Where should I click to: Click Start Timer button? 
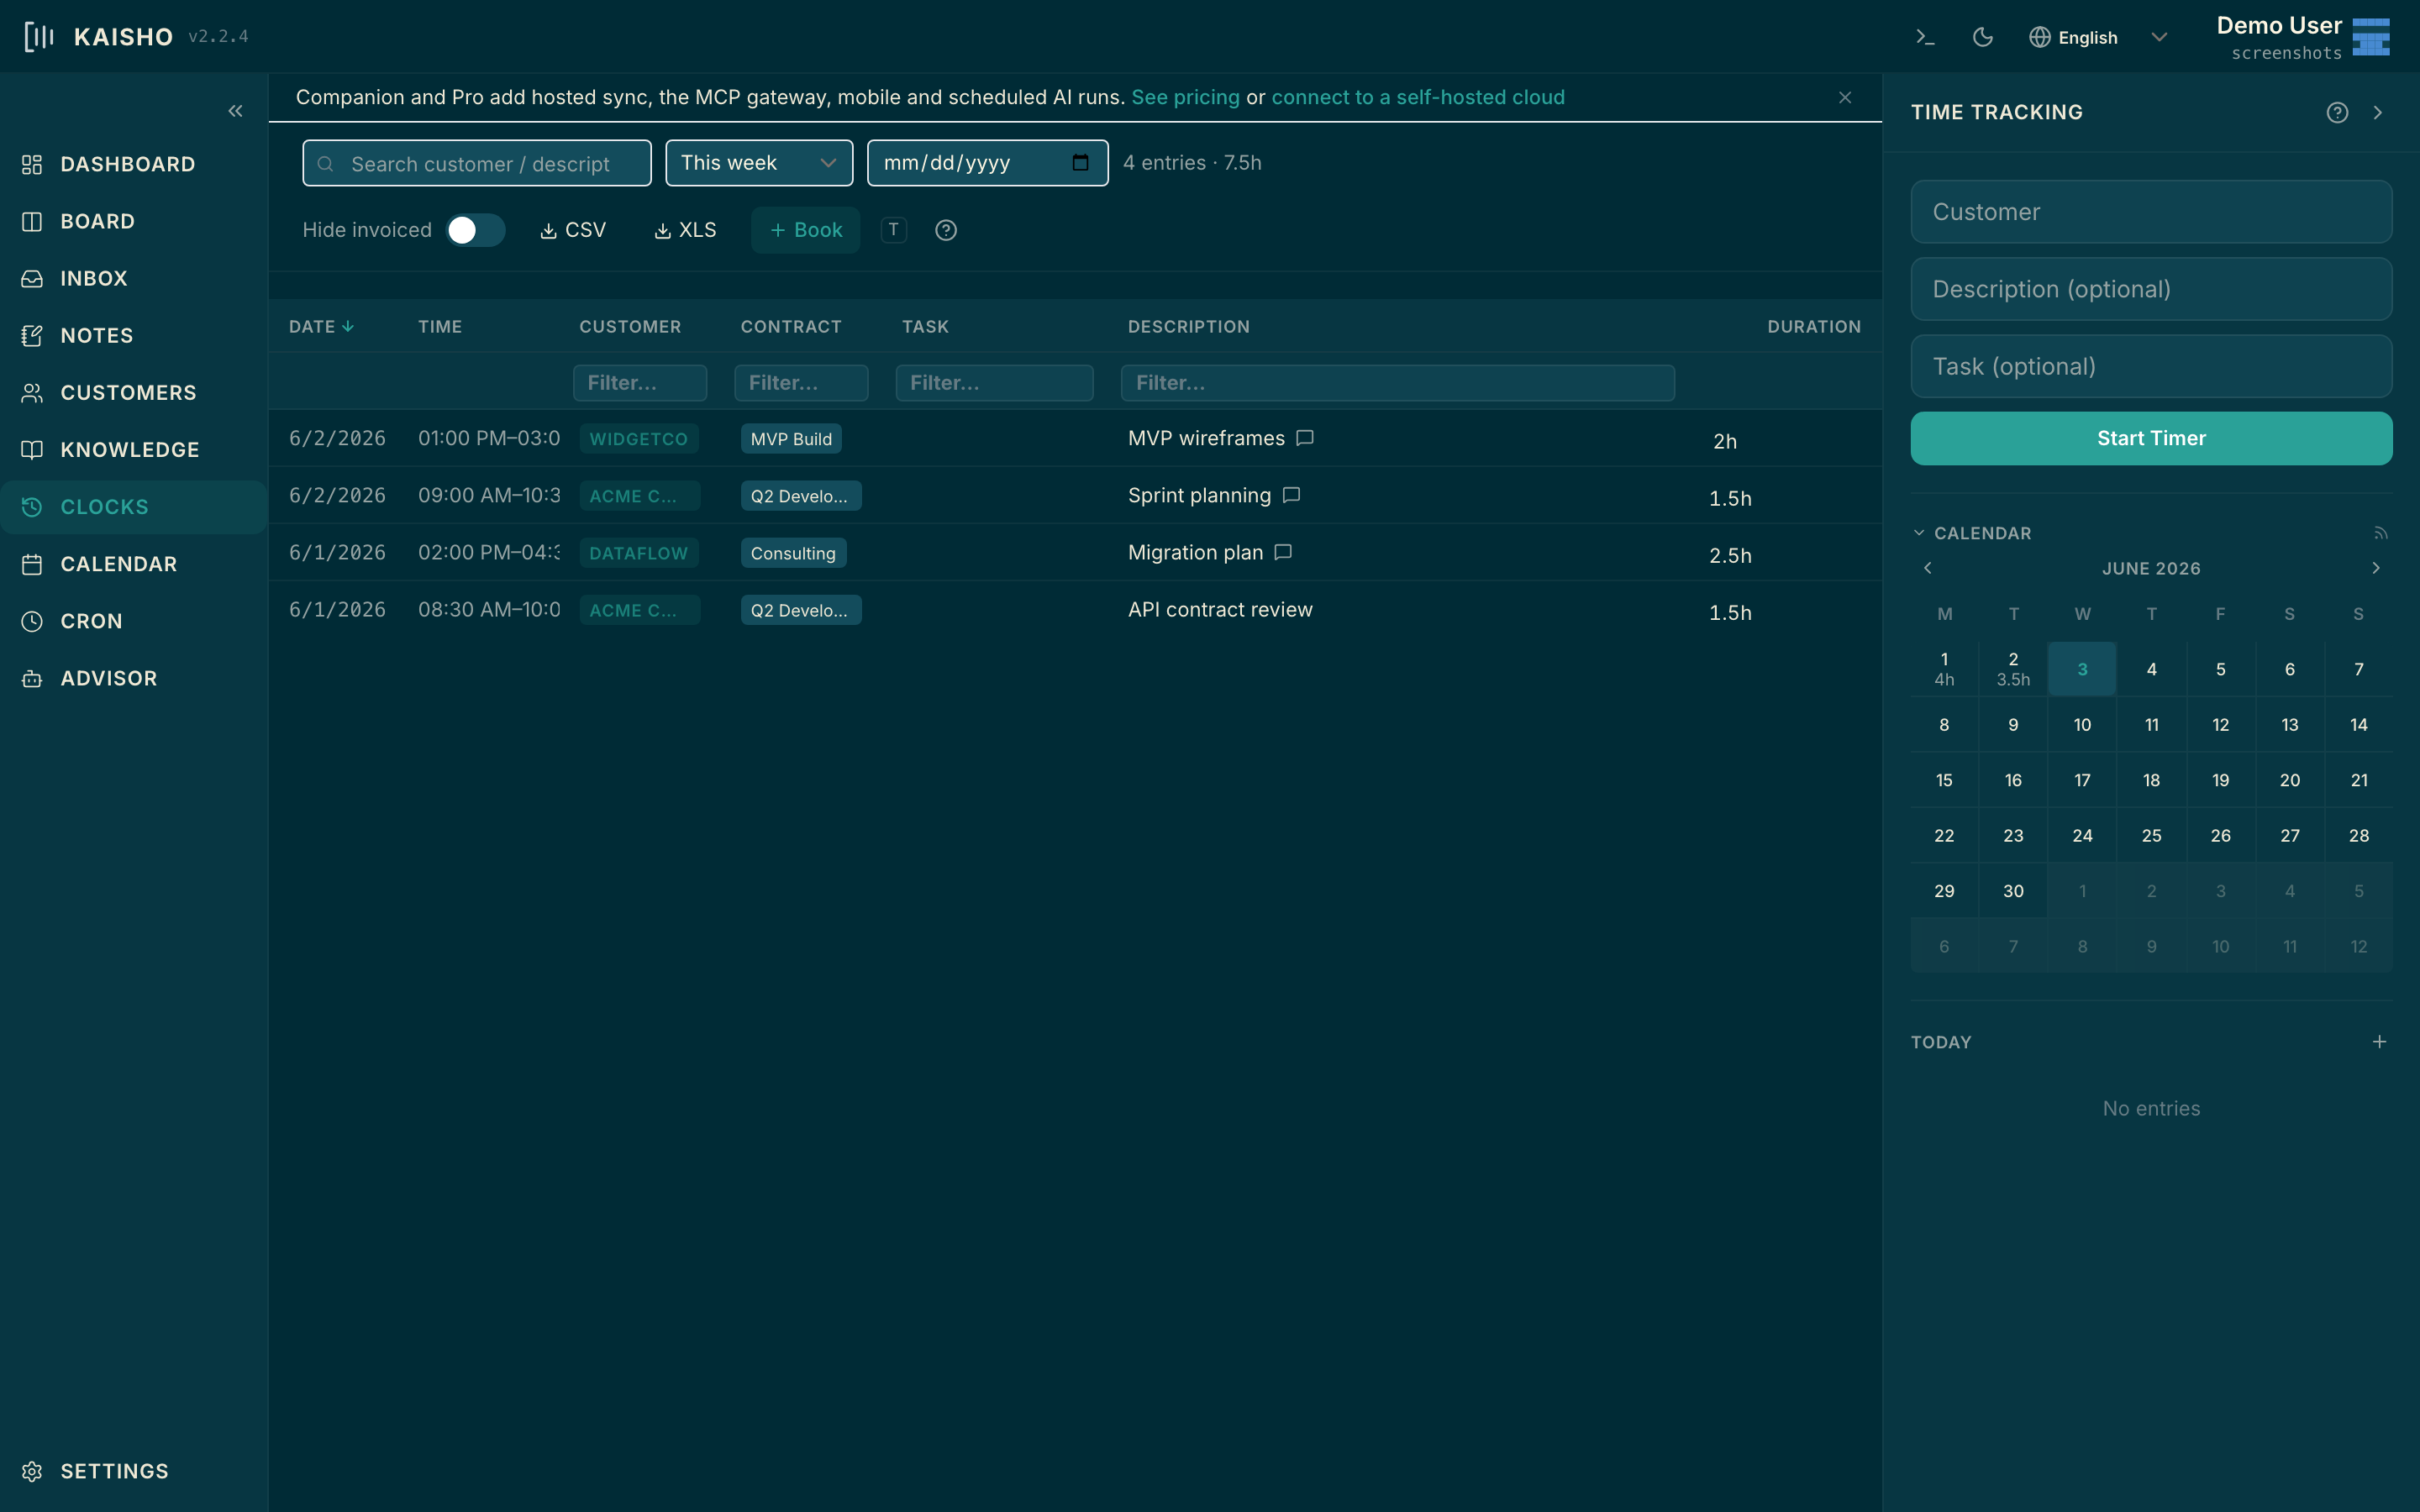[x=2151, y=438]
